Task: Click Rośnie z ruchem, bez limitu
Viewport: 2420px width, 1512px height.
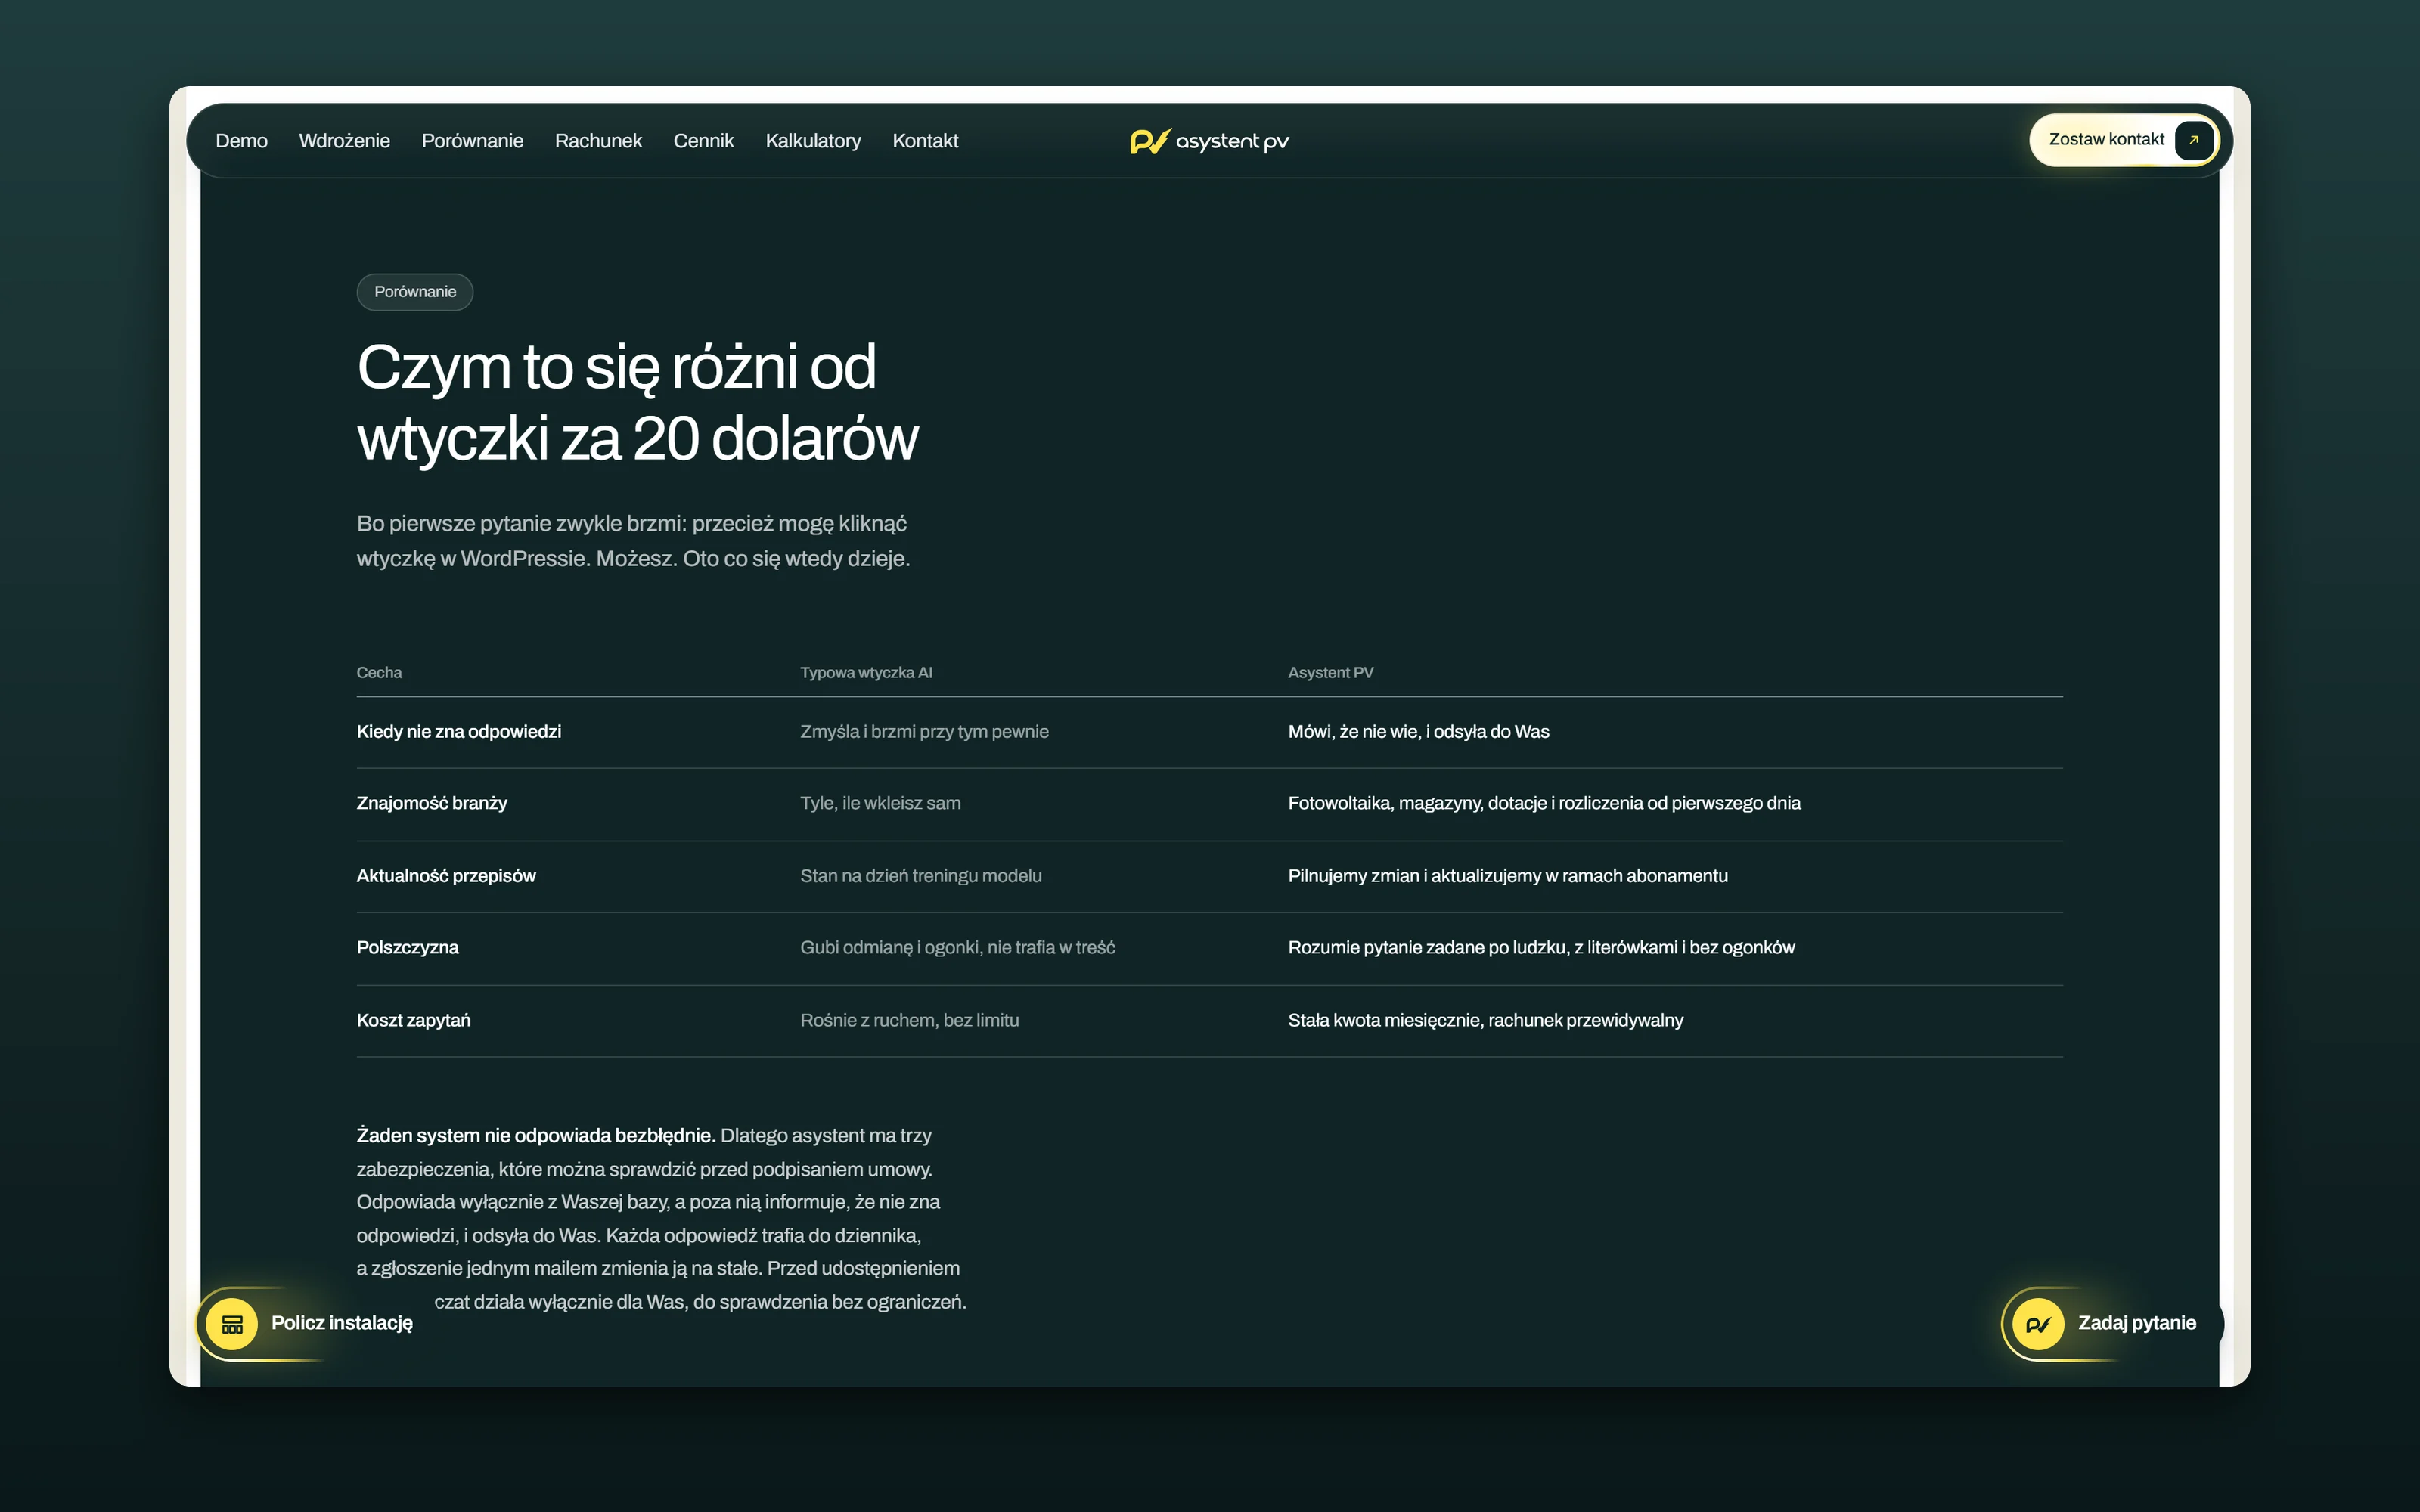Action: [909, 1021]
